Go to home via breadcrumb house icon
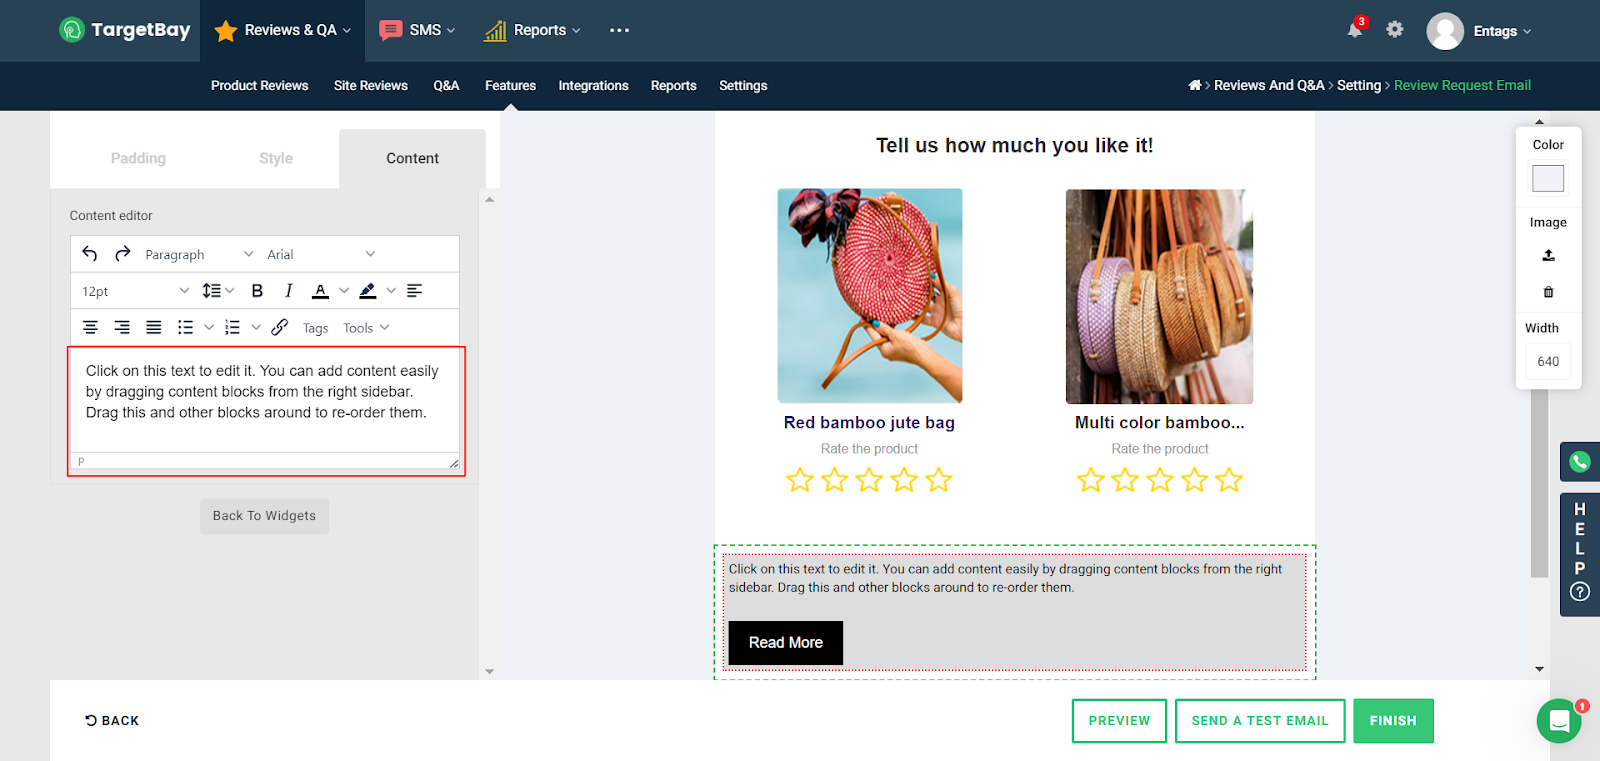 pos(1195,85)
